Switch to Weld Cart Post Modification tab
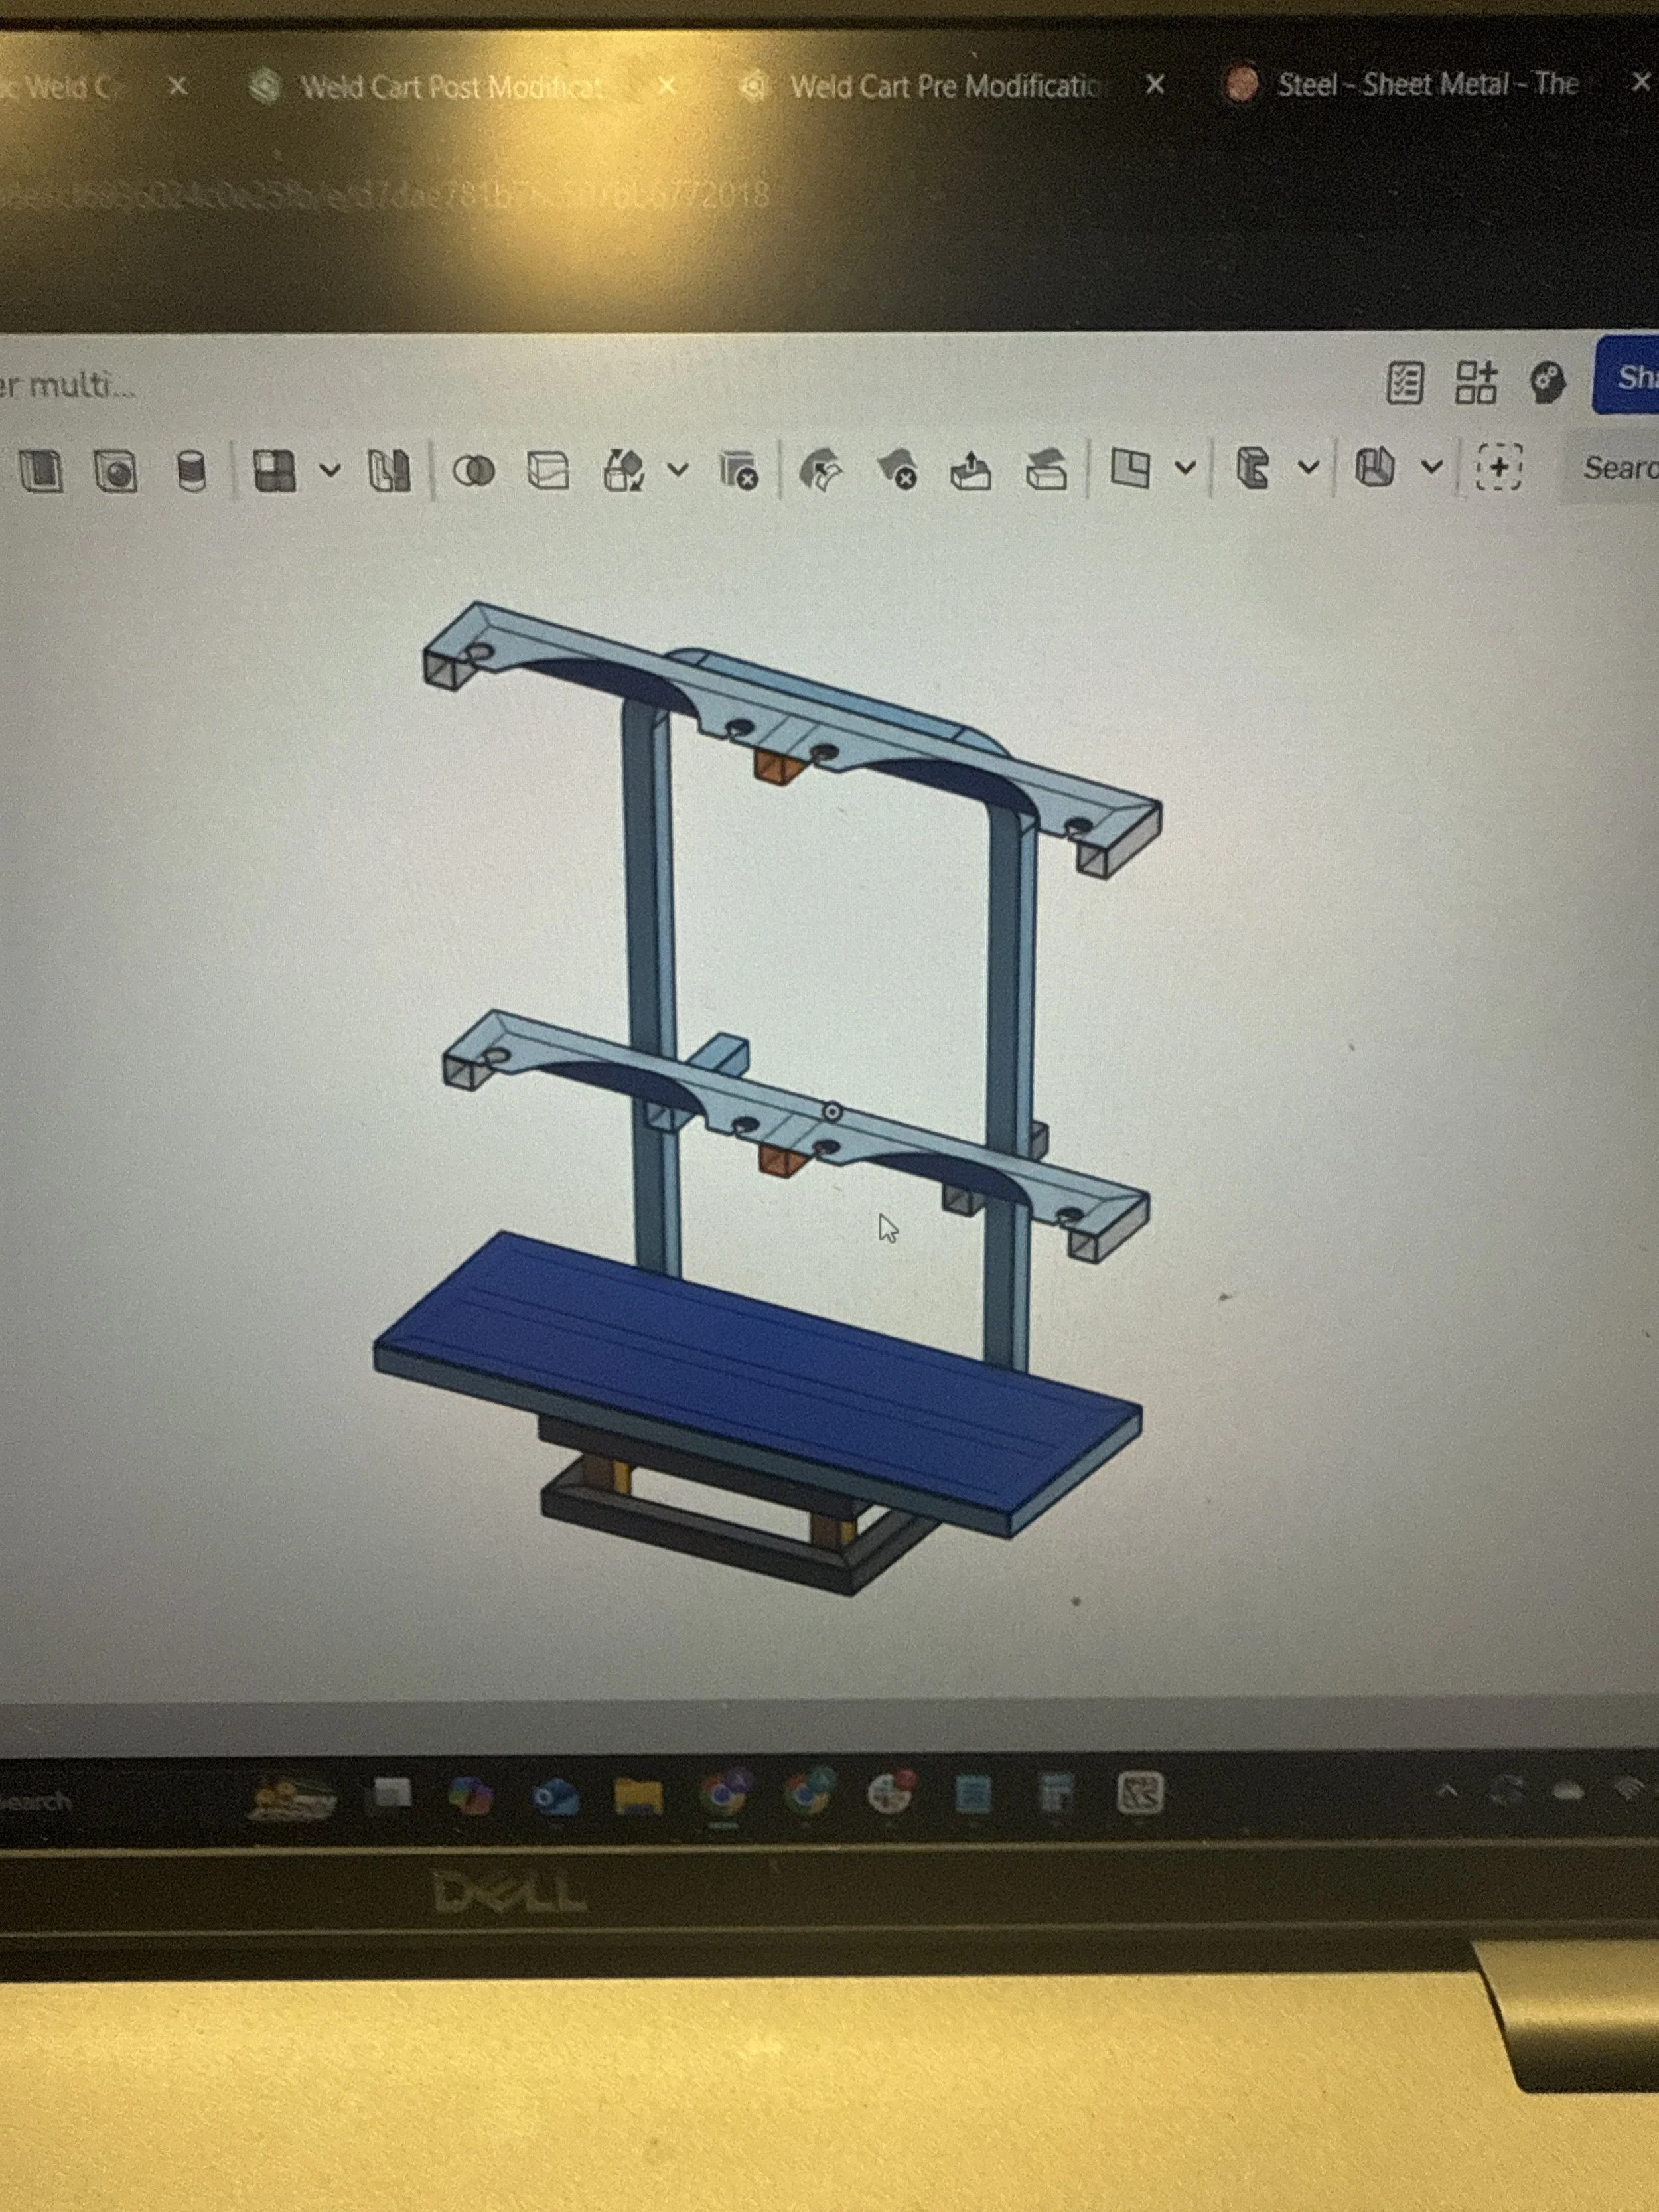1659x2212 pixels. pyautogui.click(x=450, y=88)
